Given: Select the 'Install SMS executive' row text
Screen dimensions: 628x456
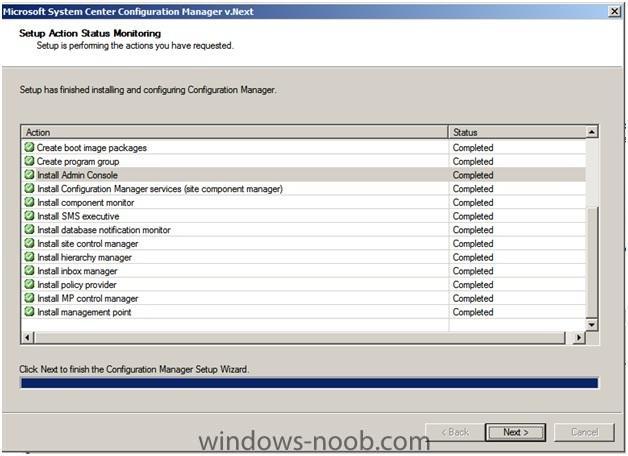Looking at the screenshot, I should point(78,216).
